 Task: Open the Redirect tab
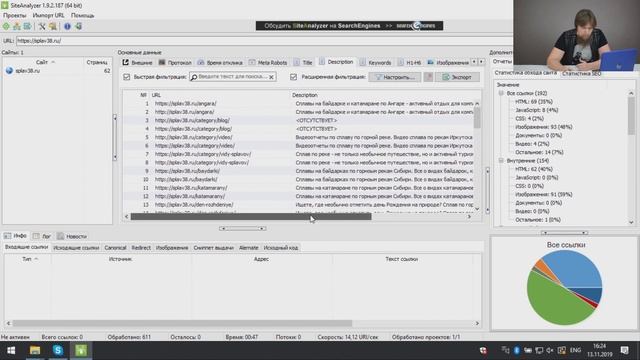coord(141,248)
